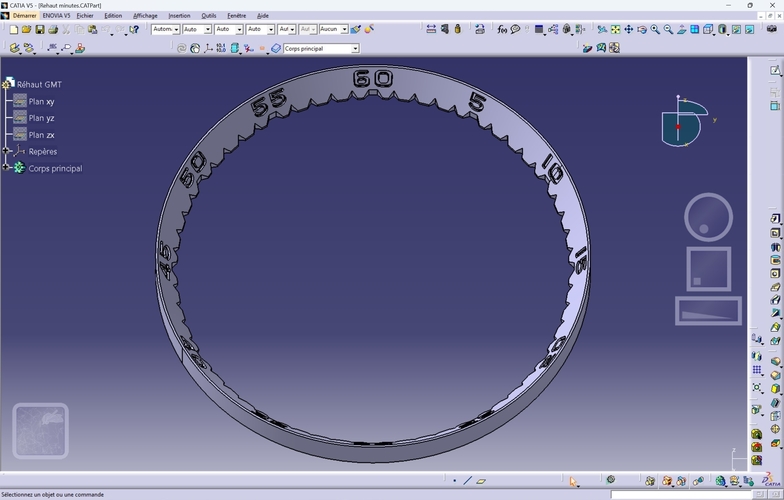This screenshot has height=500, width=784.
Task: Expand the Corps principal tree node
Action: pyautogui.click(x=6, y=168)
